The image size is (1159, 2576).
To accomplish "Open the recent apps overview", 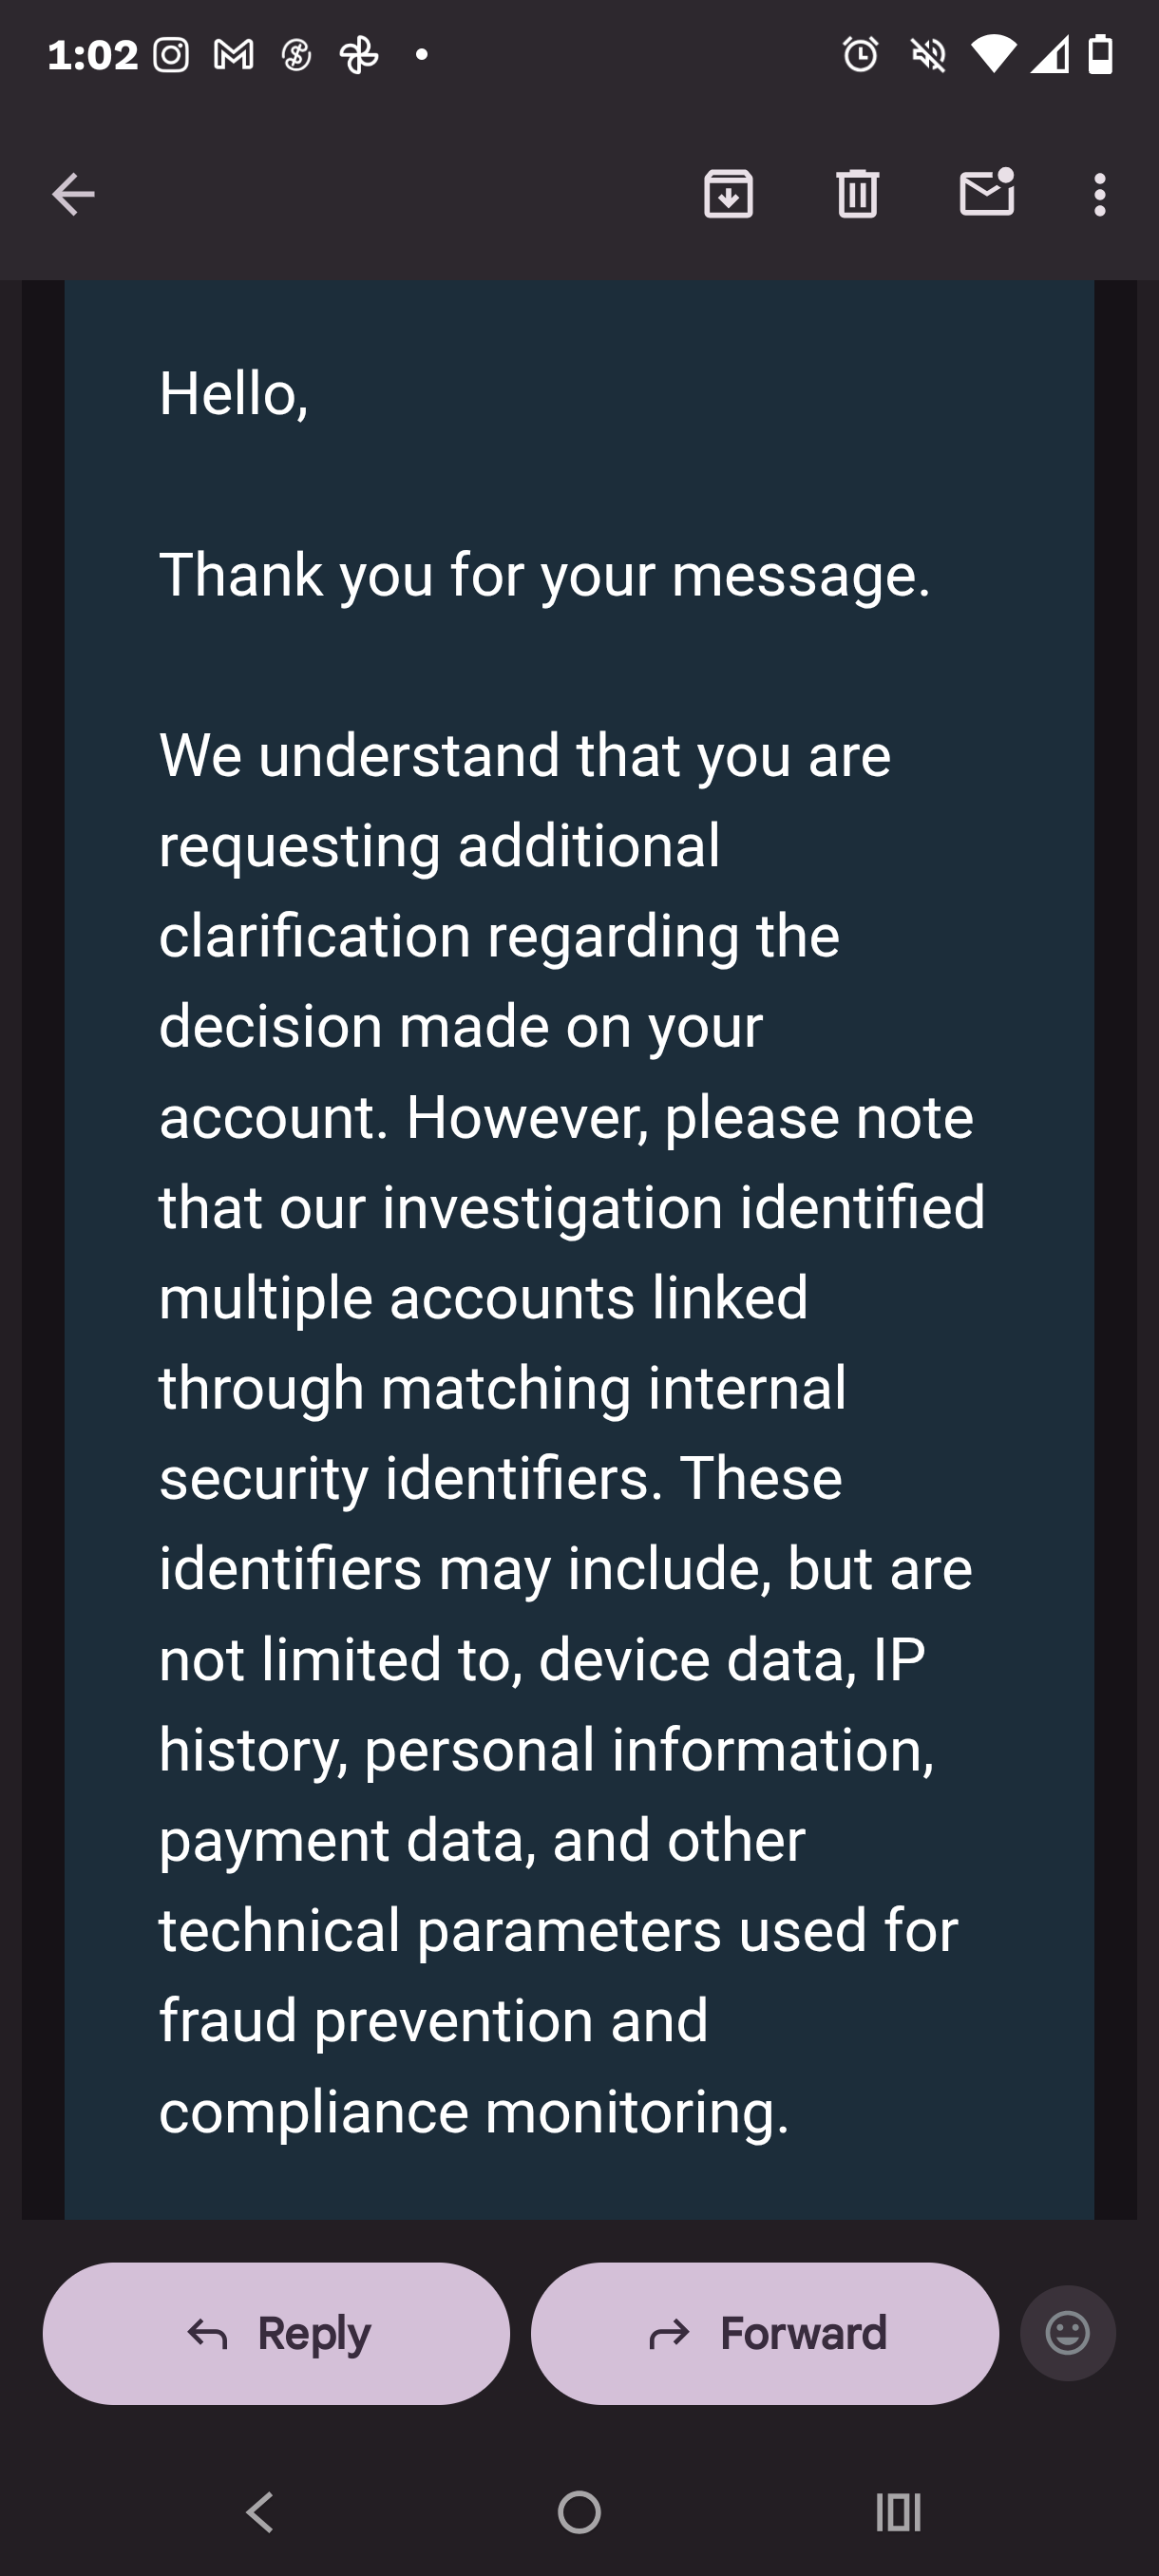I will (x=898, y=2511).
